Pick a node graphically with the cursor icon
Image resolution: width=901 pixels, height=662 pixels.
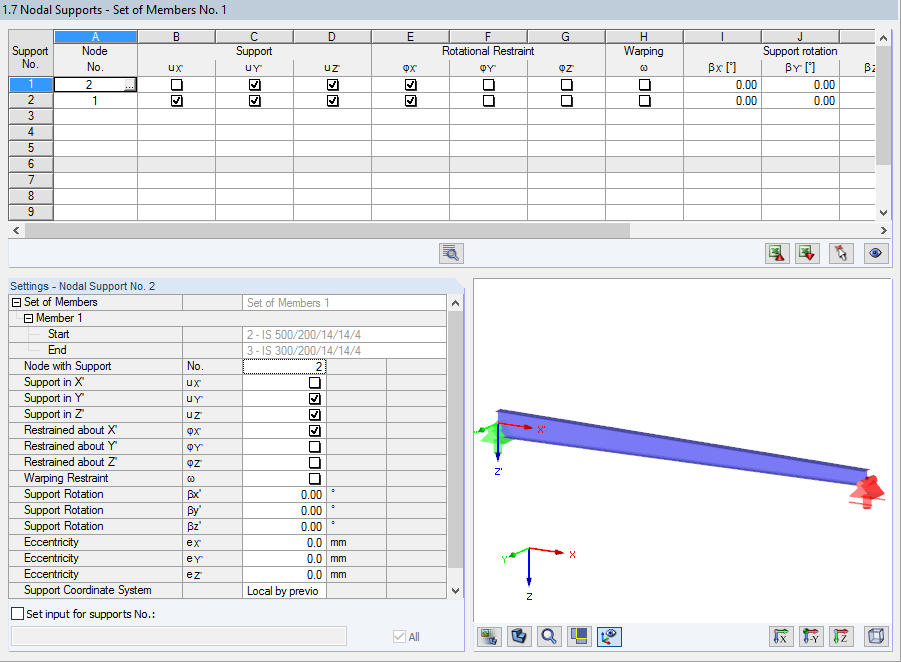tap(840, 253)
